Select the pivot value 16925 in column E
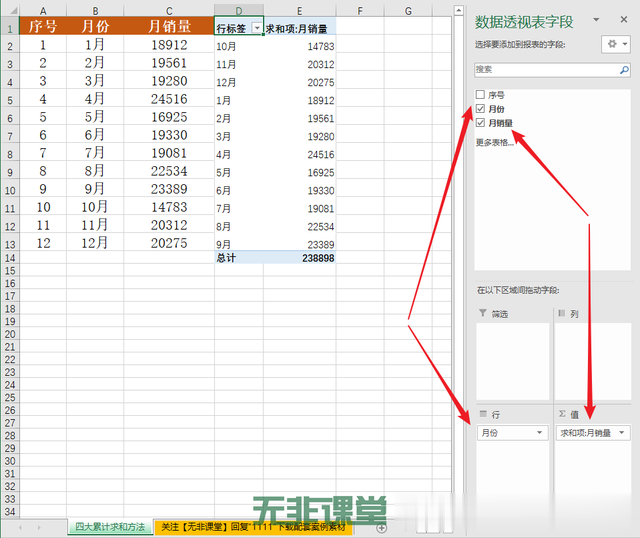The image size is (640, 538). coord(300,172)
